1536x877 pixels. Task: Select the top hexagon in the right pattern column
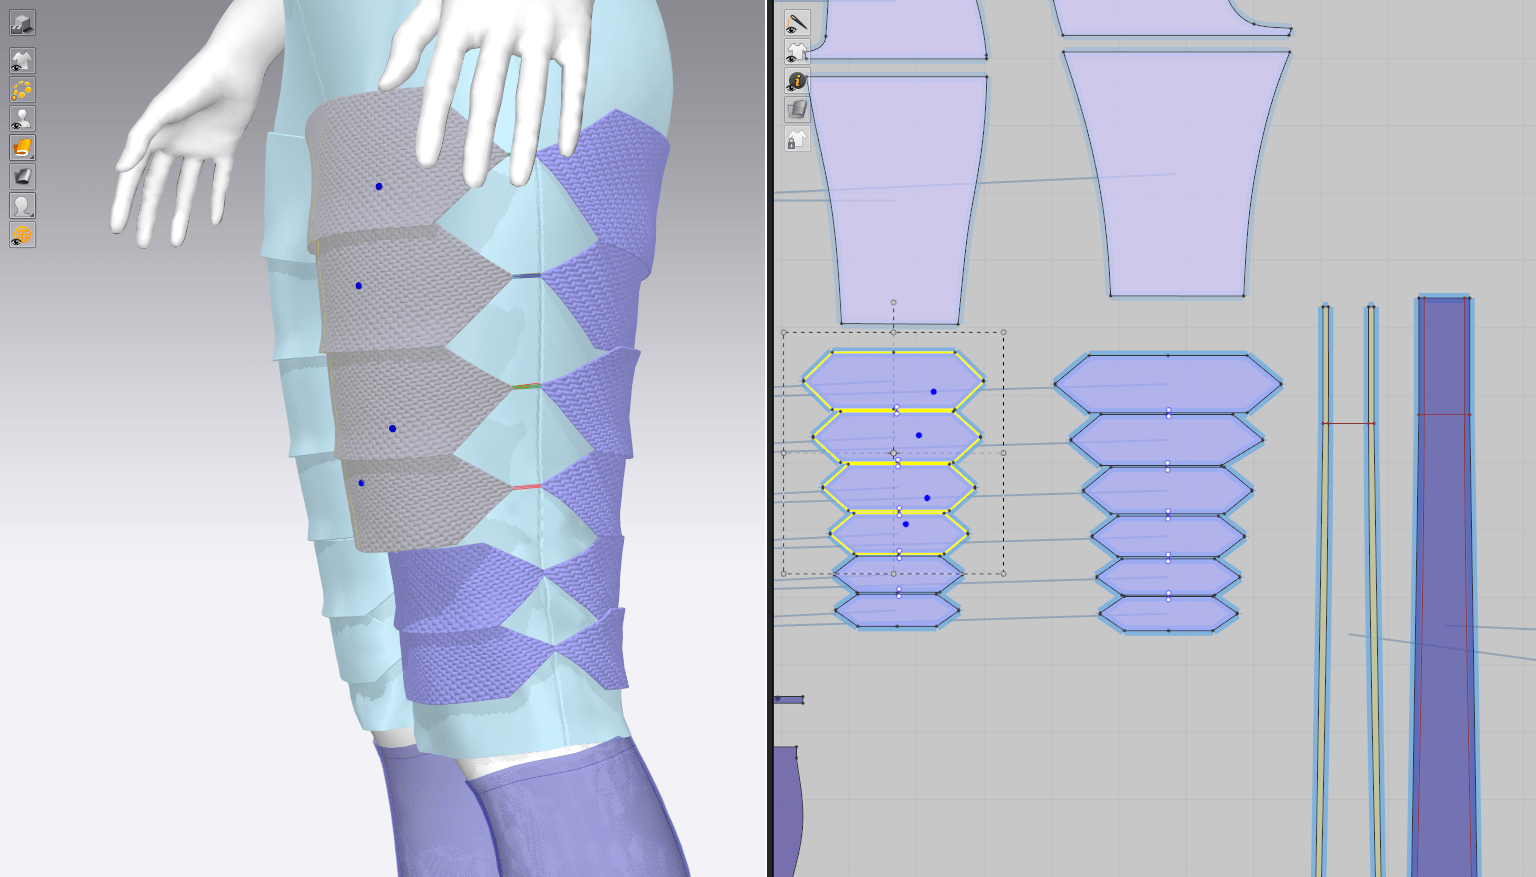coord(1167,383)
